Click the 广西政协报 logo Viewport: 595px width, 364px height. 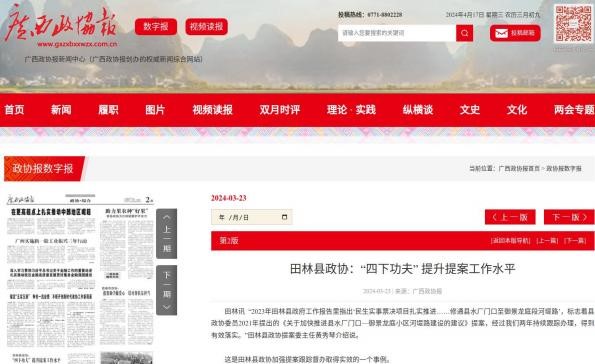pyautogui.click(x=61, y=24)
